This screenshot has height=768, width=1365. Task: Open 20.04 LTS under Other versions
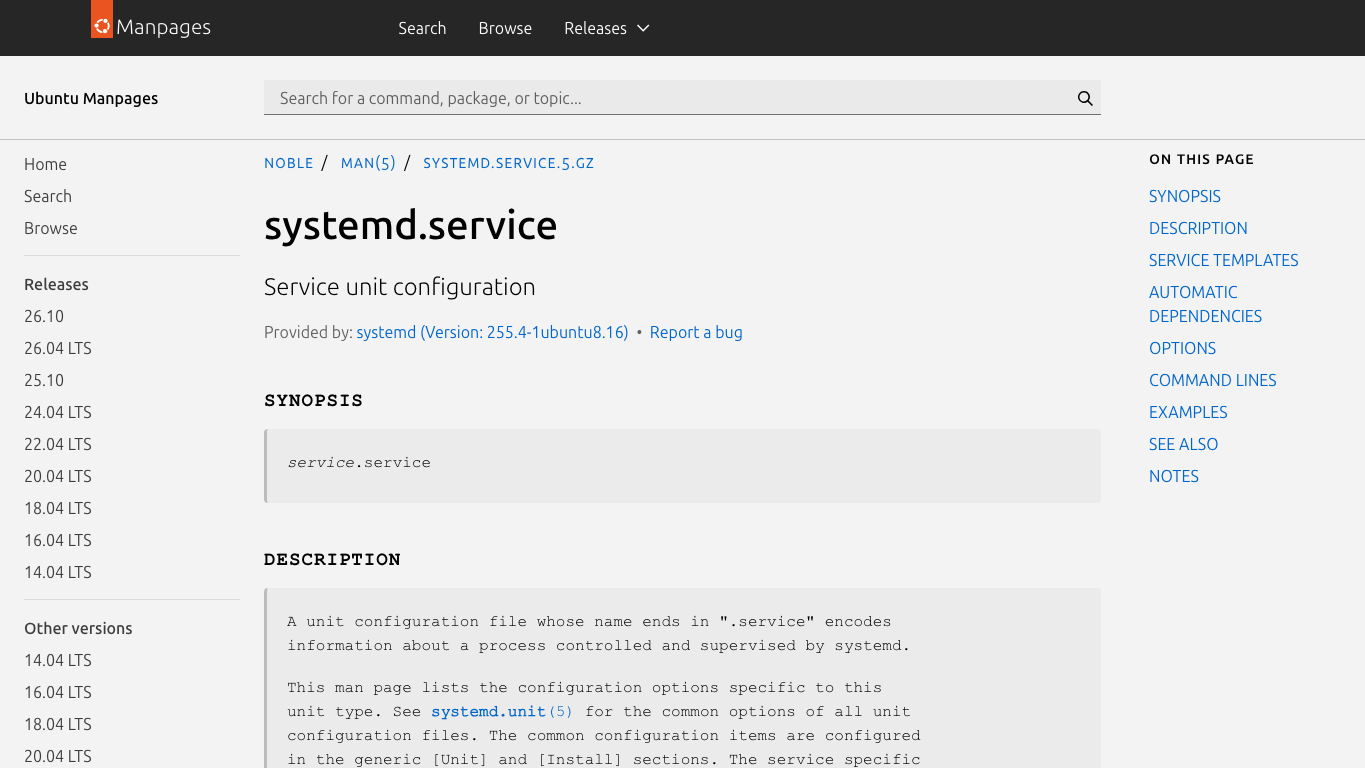point(58,756)
